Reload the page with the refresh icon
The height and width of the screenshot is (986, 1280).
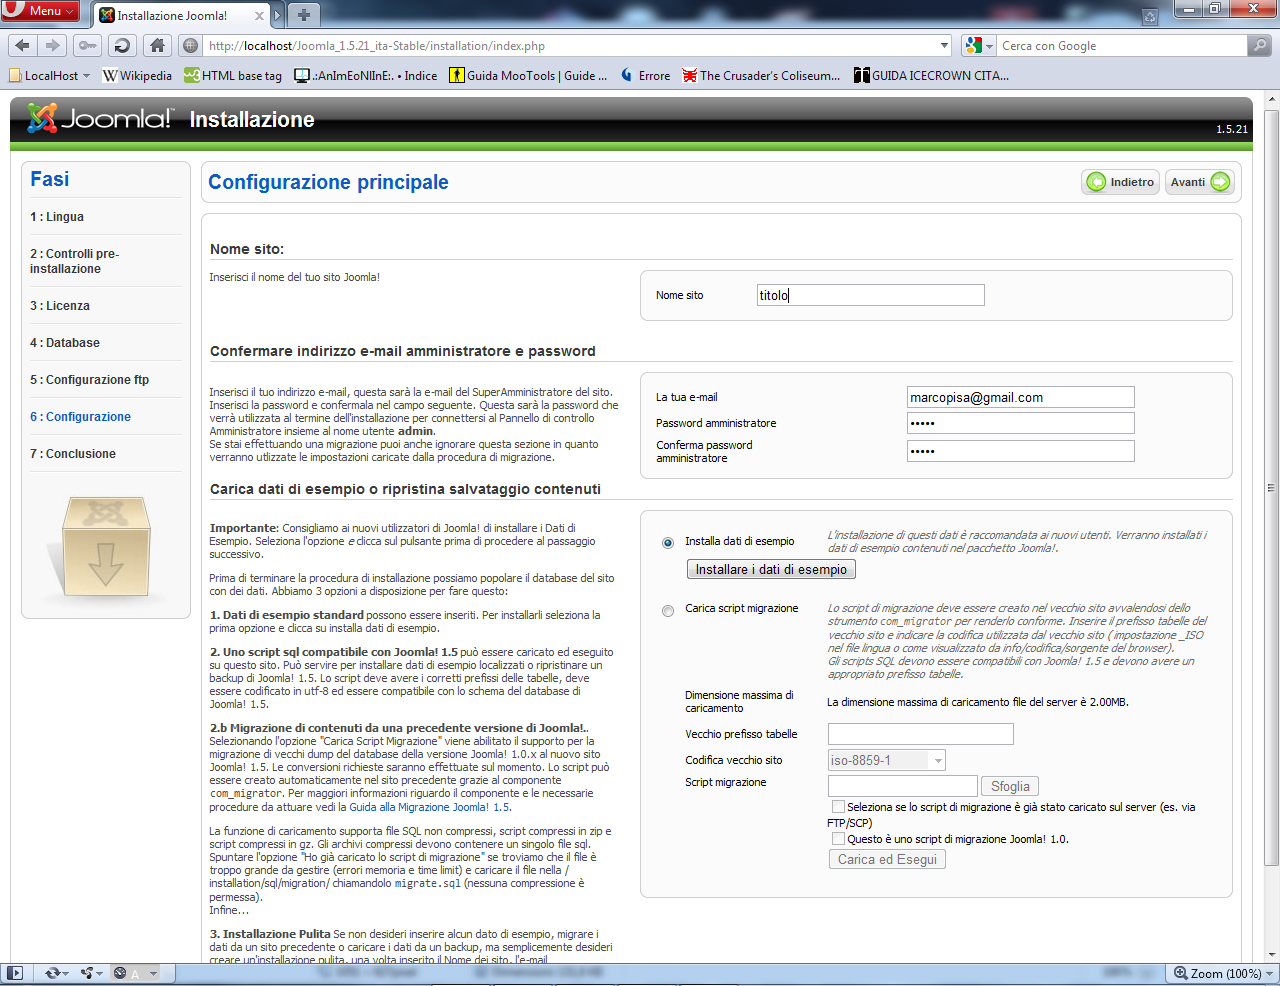pos(122,45)
